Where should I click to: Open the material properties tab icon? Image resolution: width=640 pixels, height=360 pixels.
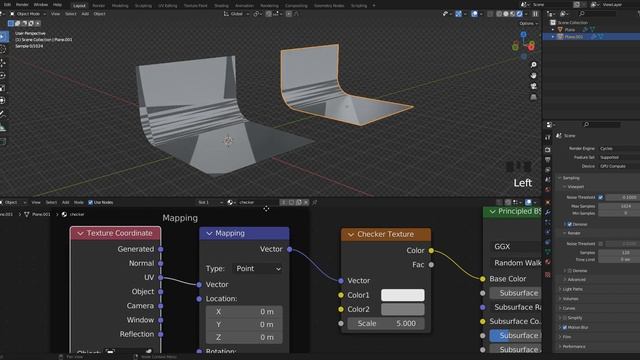click(548, 262)
